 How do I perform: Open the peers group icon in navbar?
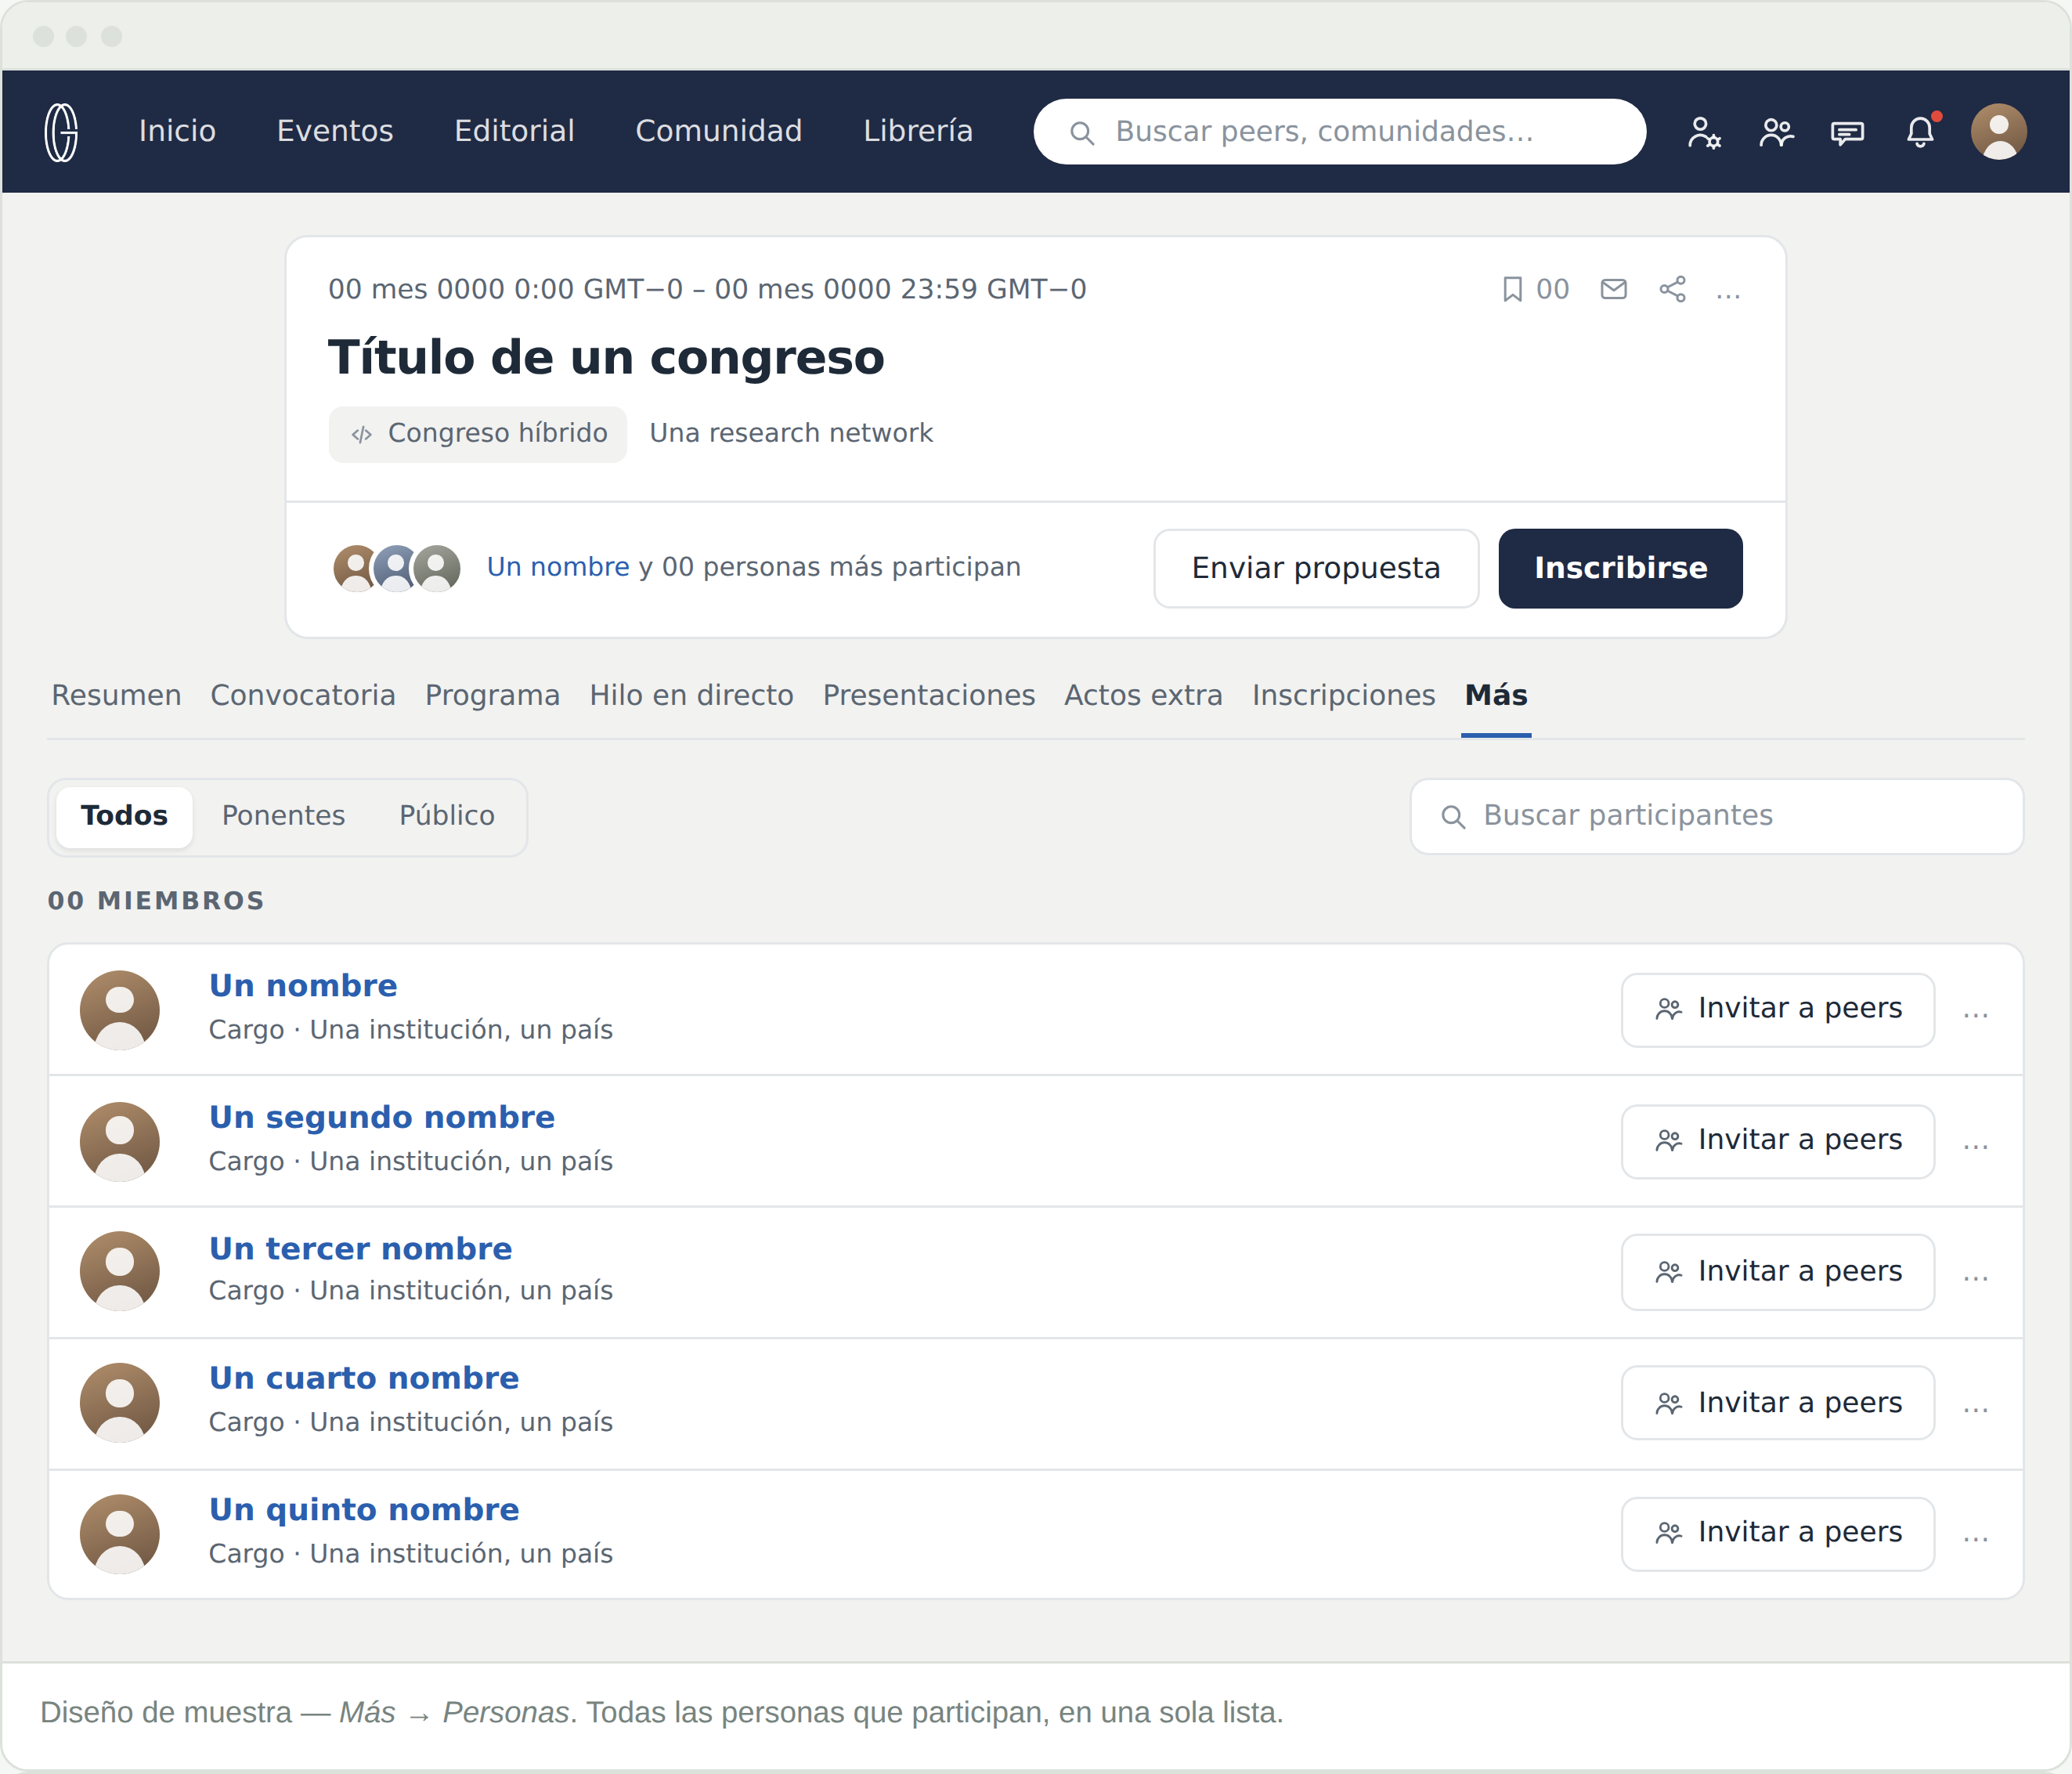(1776, 132)
